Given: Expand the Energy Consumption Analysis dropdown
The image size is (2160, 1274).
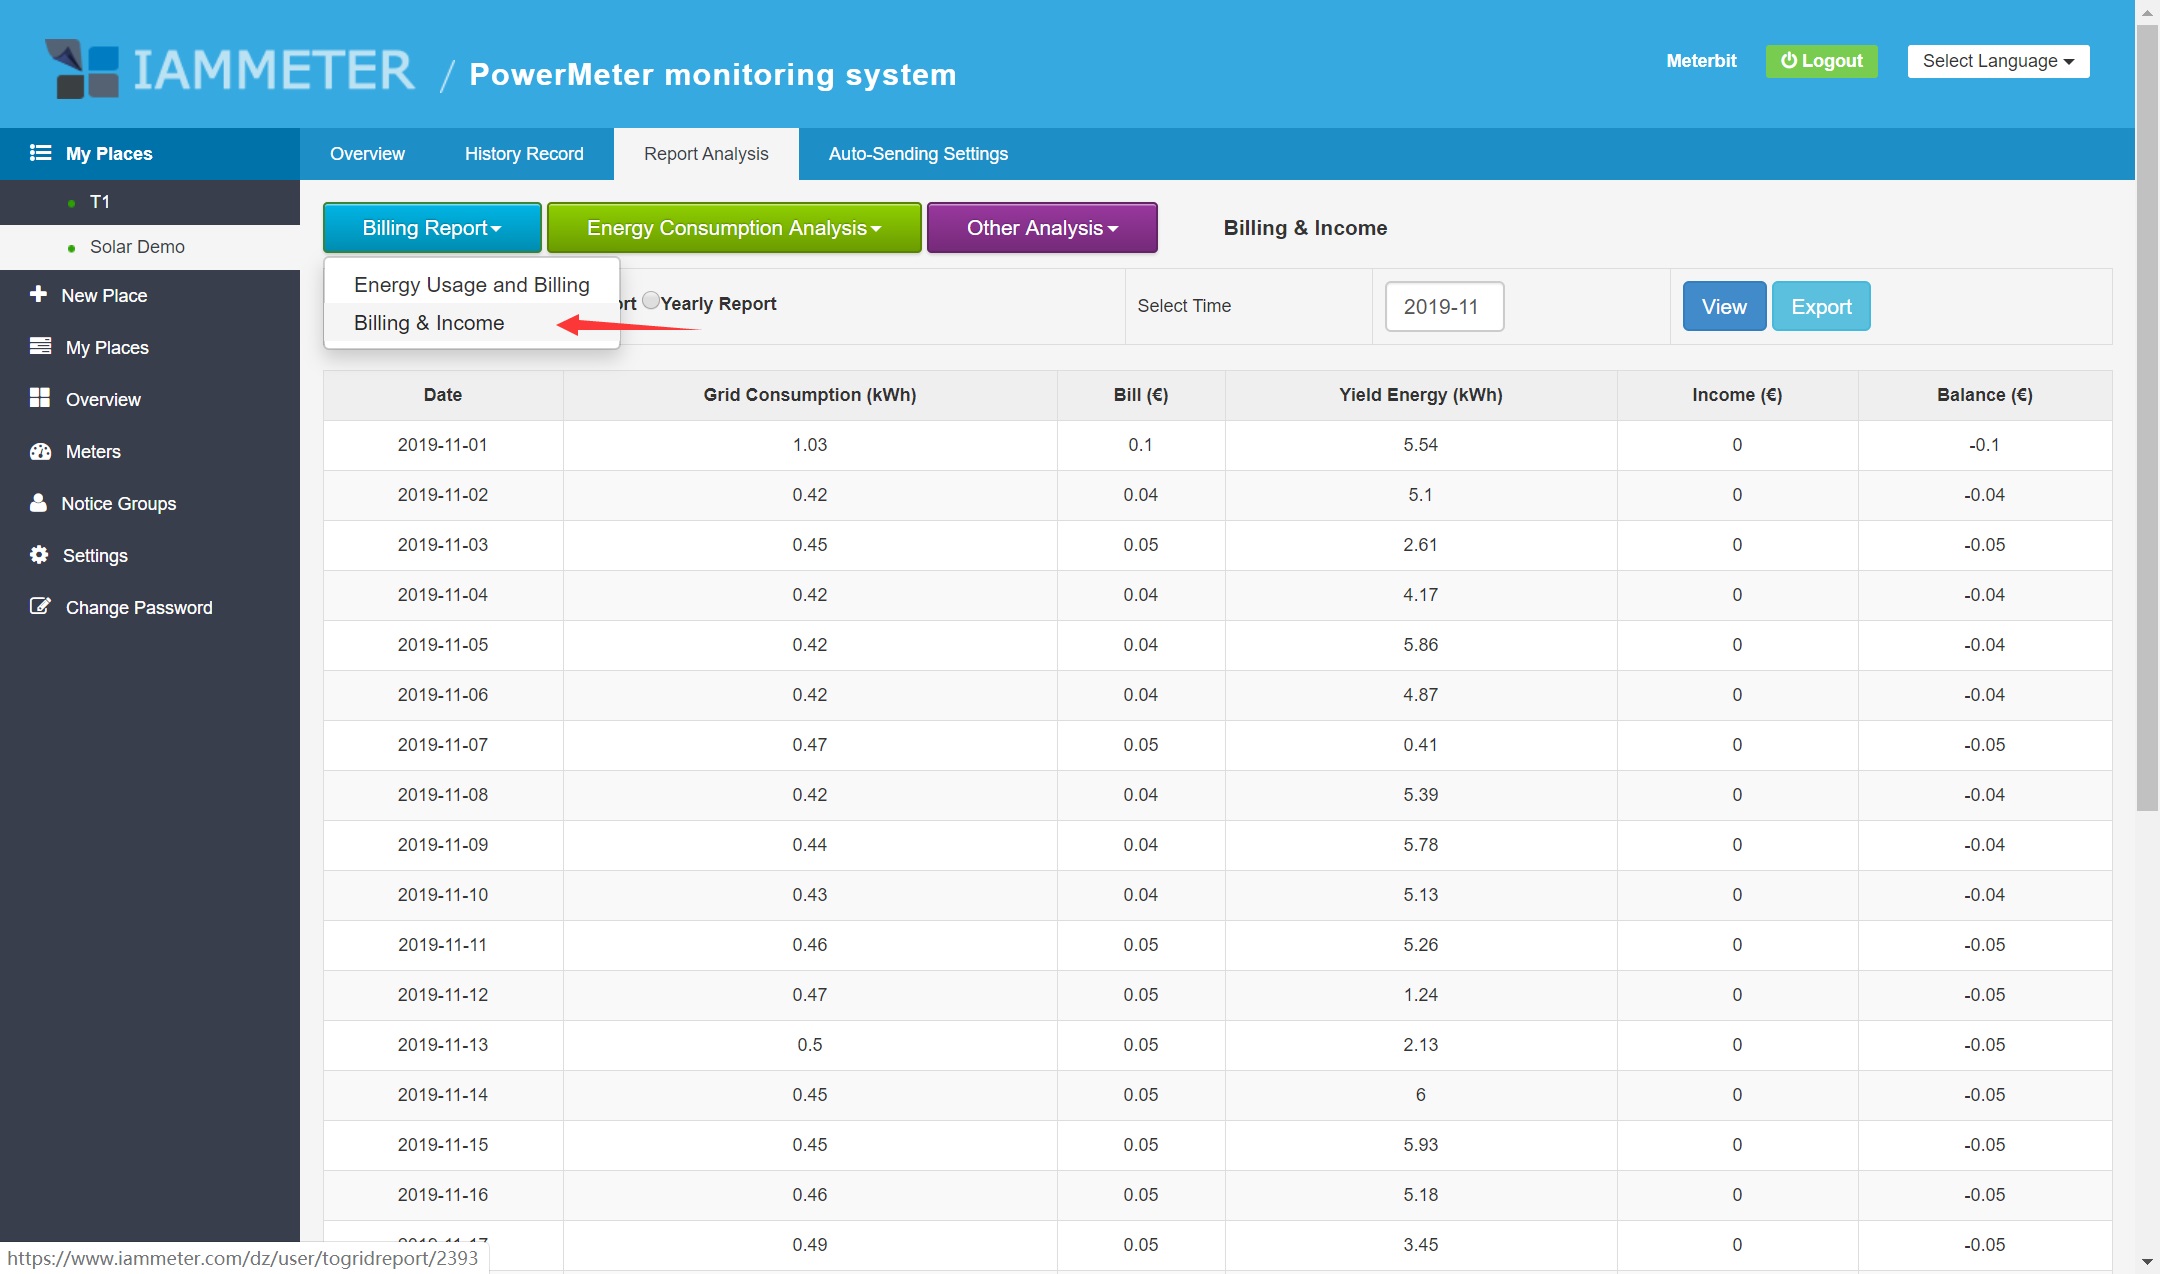Looking at the screenshot, I should pos(734,227).
